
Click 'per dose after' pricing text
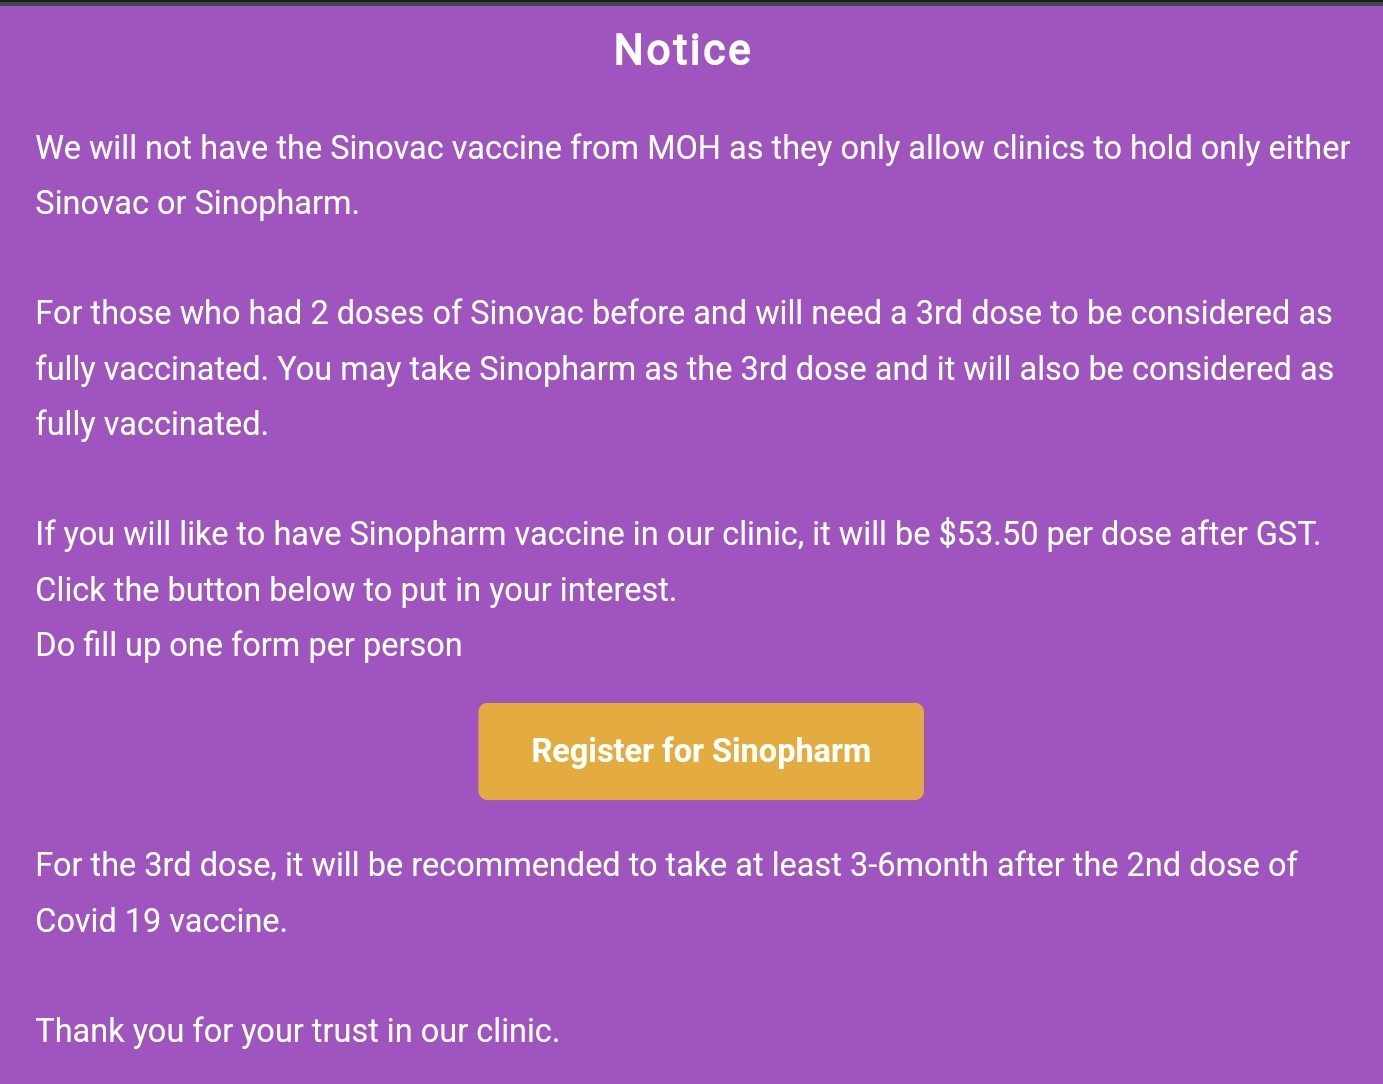tap(1144, 534)
